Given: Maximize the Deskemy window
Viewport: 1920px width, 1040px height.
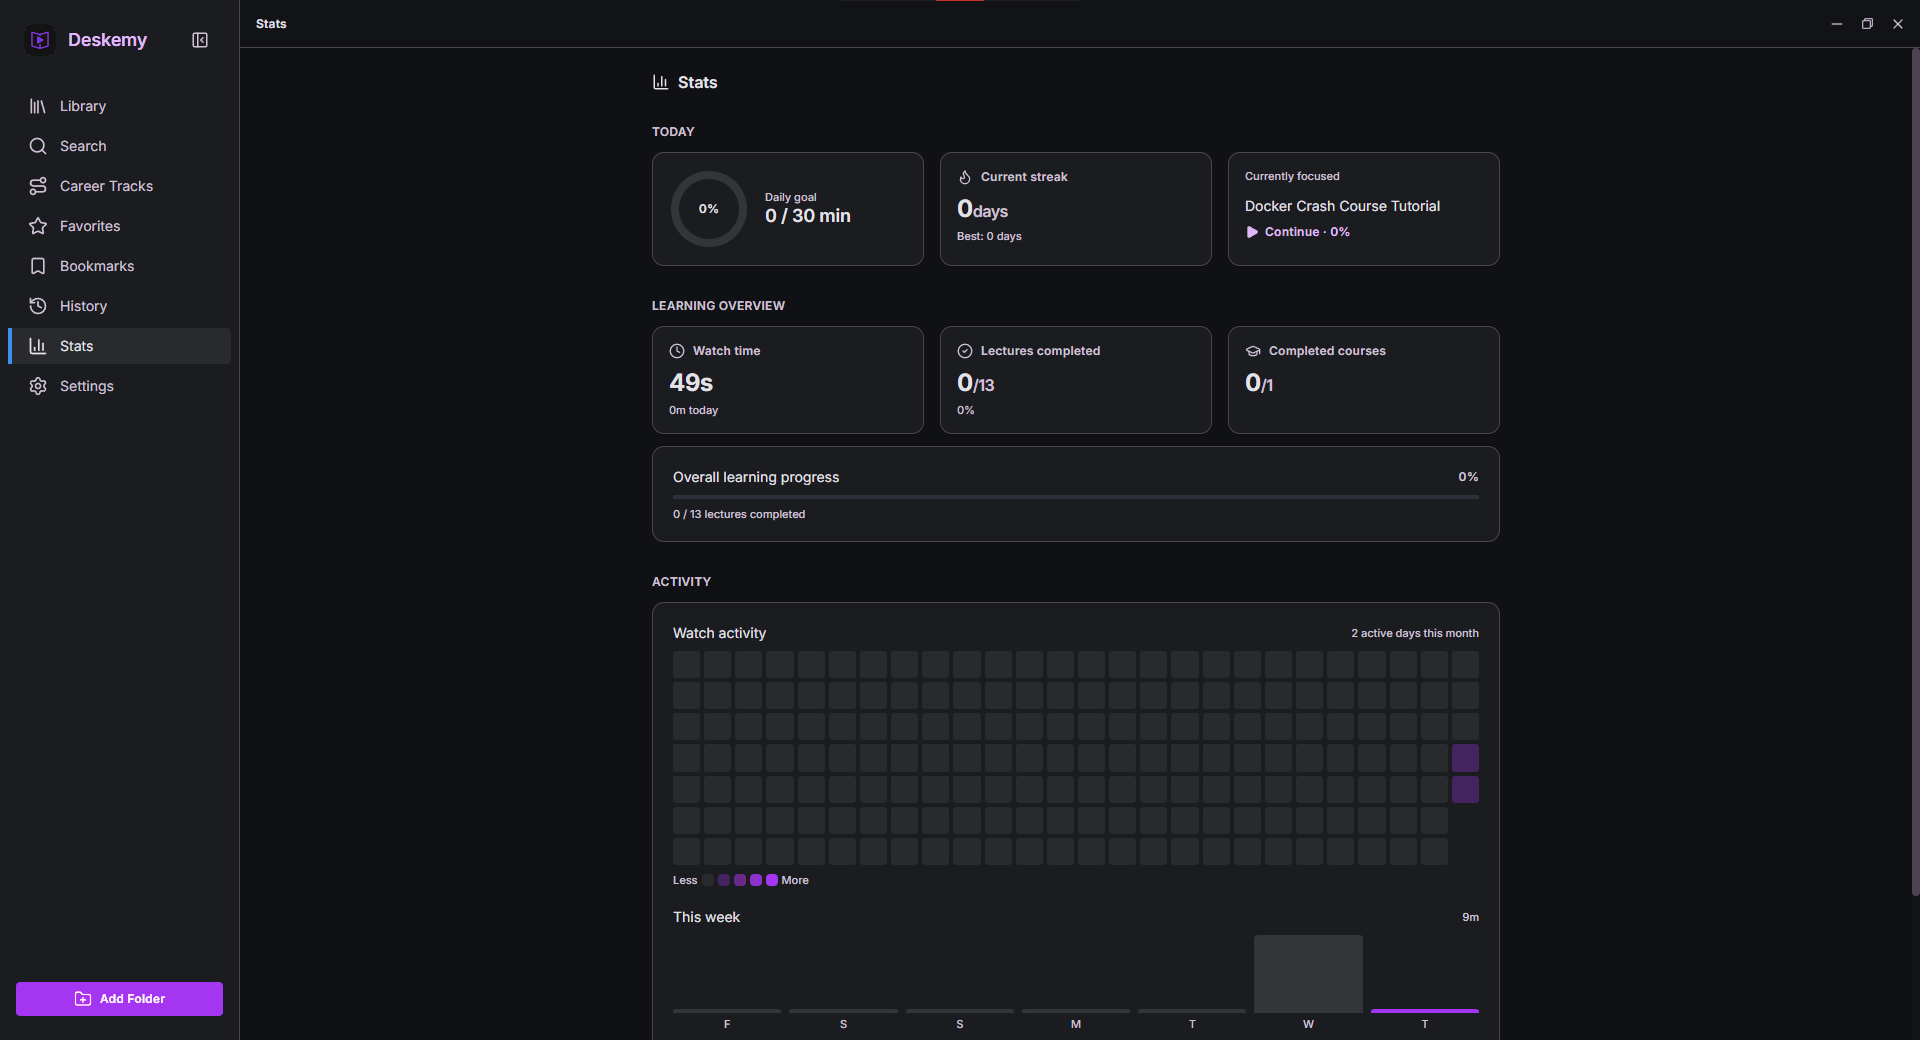Looking at the screenshot, I should pos(1867,24).
